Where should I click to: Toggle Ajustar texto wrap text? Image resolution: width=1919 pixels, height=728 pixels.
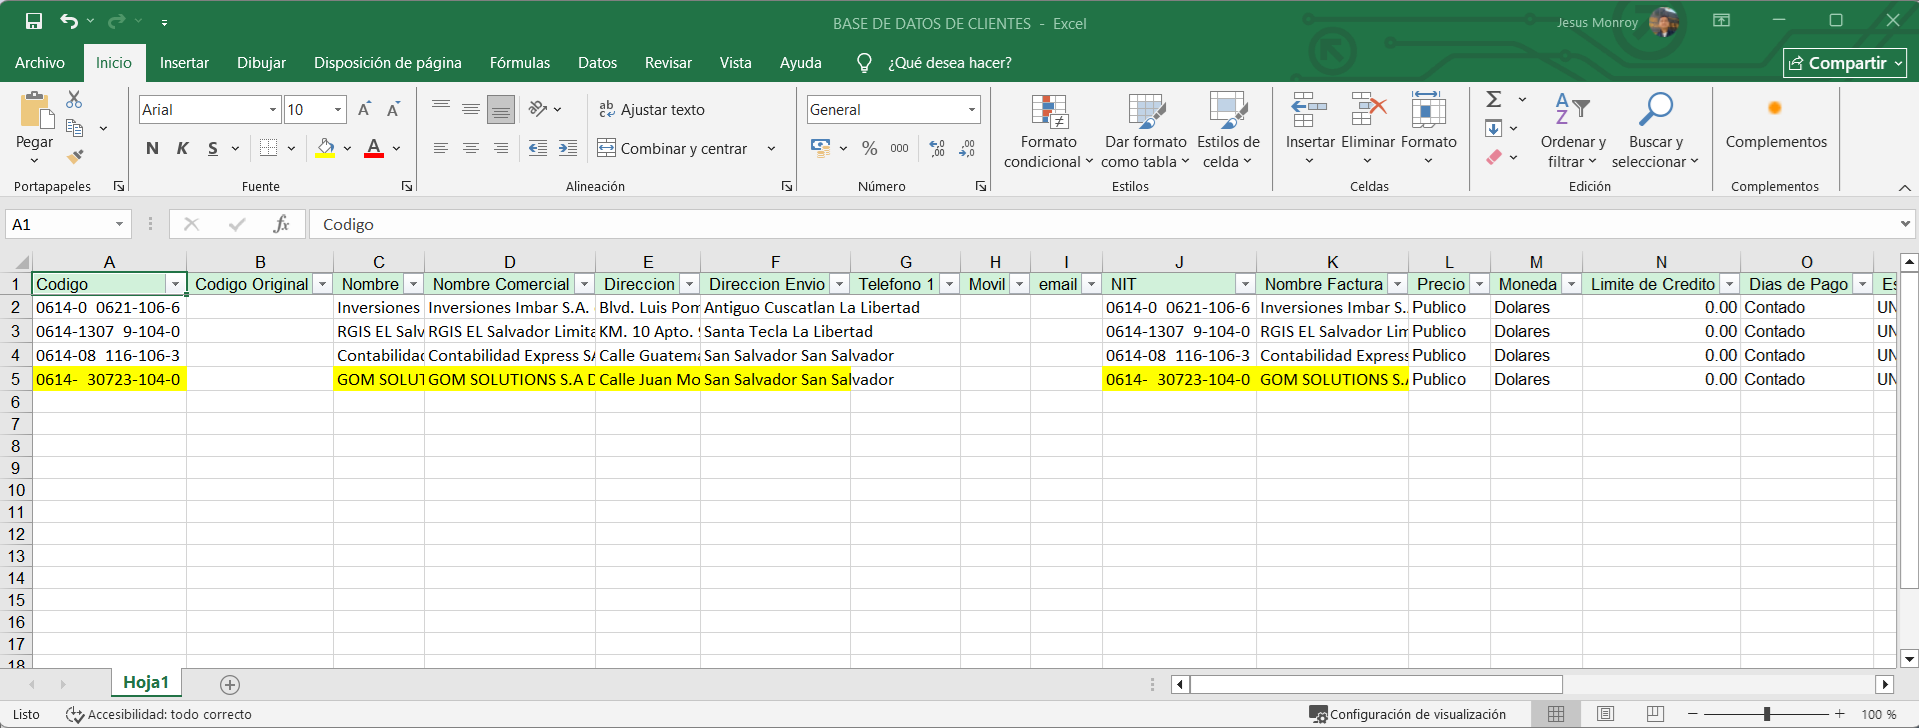(x=651, y=109)
